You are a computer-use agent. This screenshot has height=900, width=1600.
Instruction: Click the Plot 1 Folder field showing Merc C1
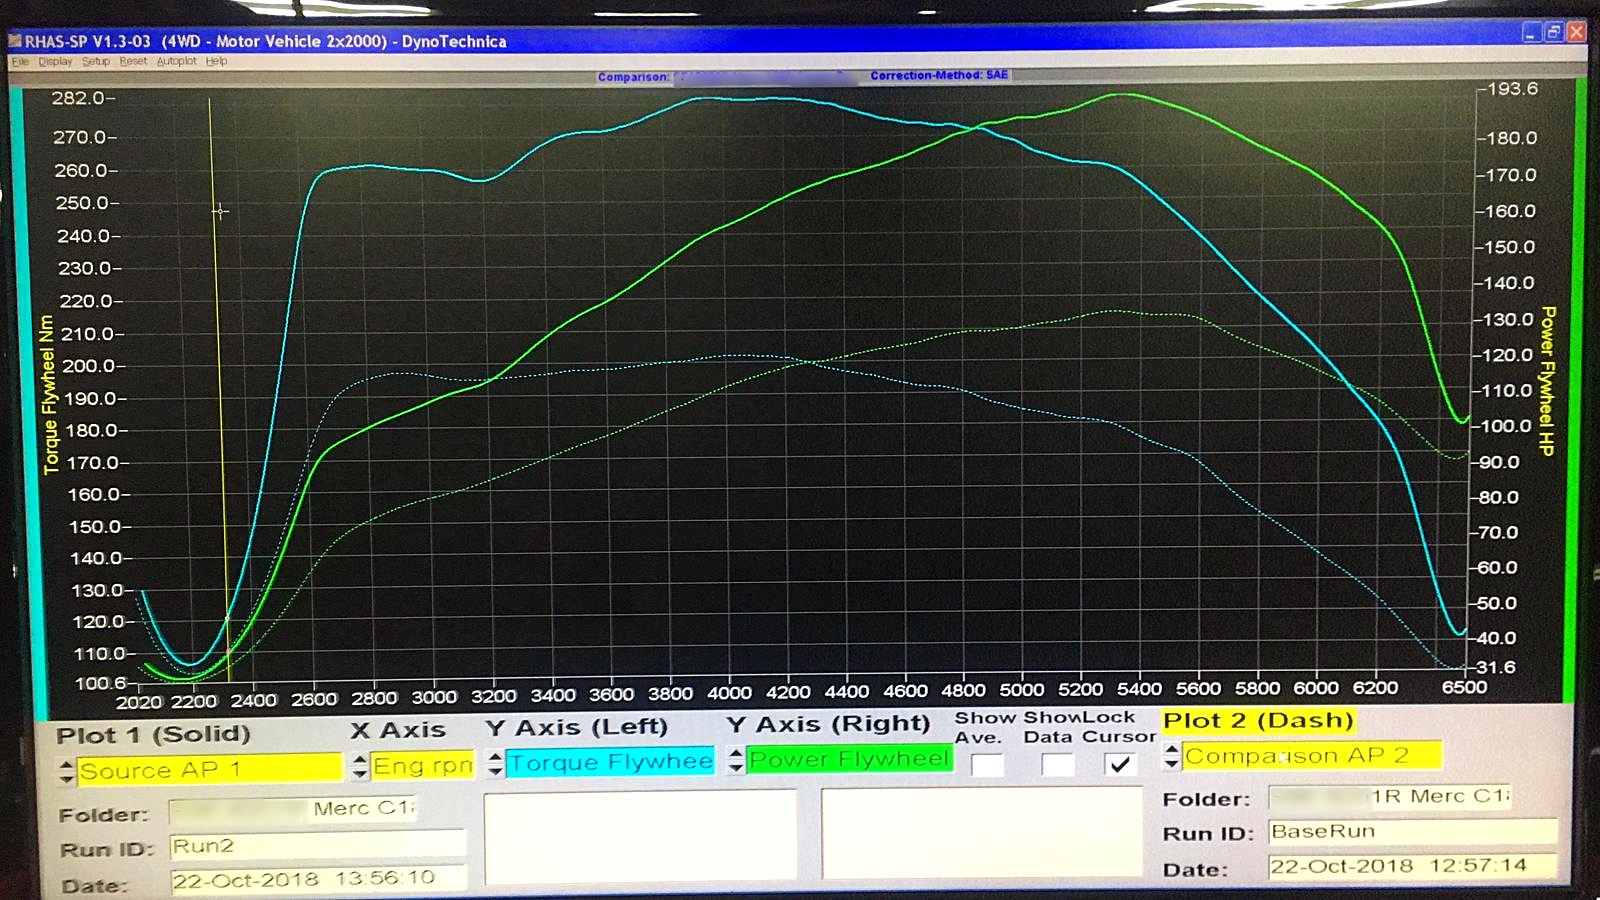pyautogui.click(x=292, y=809)
